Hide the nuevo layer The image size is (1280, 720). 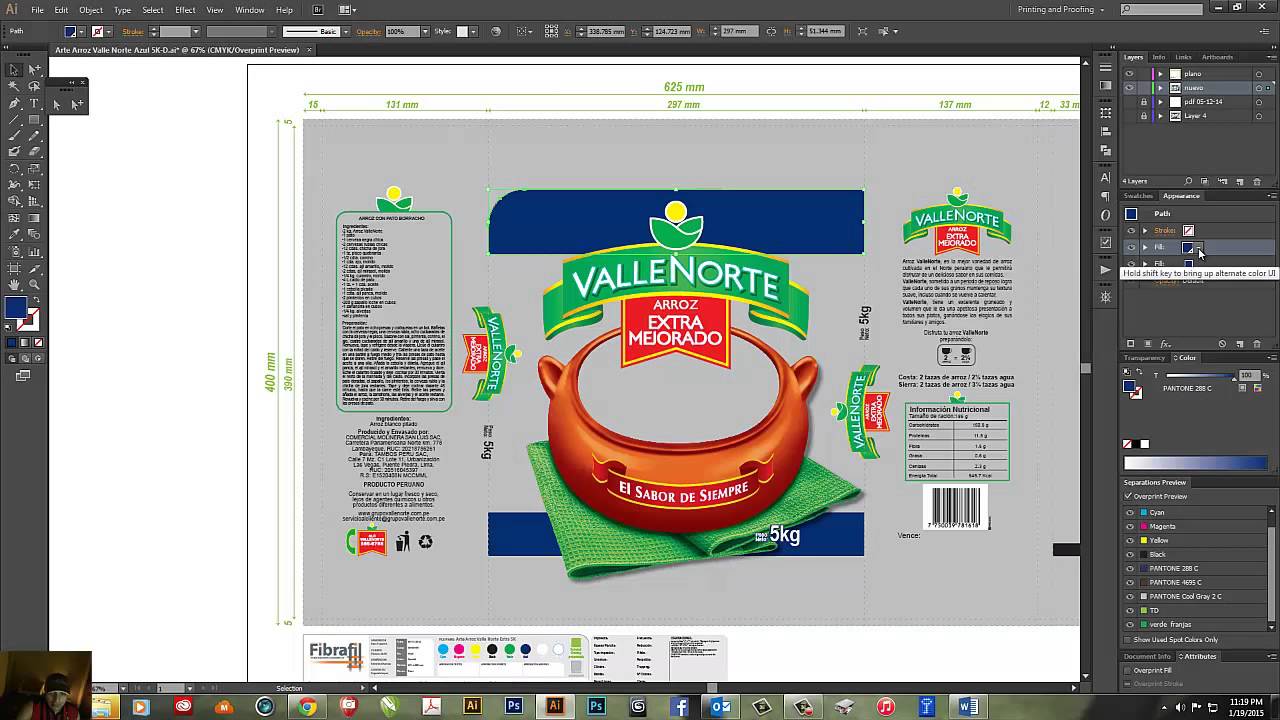(1130, 88)
